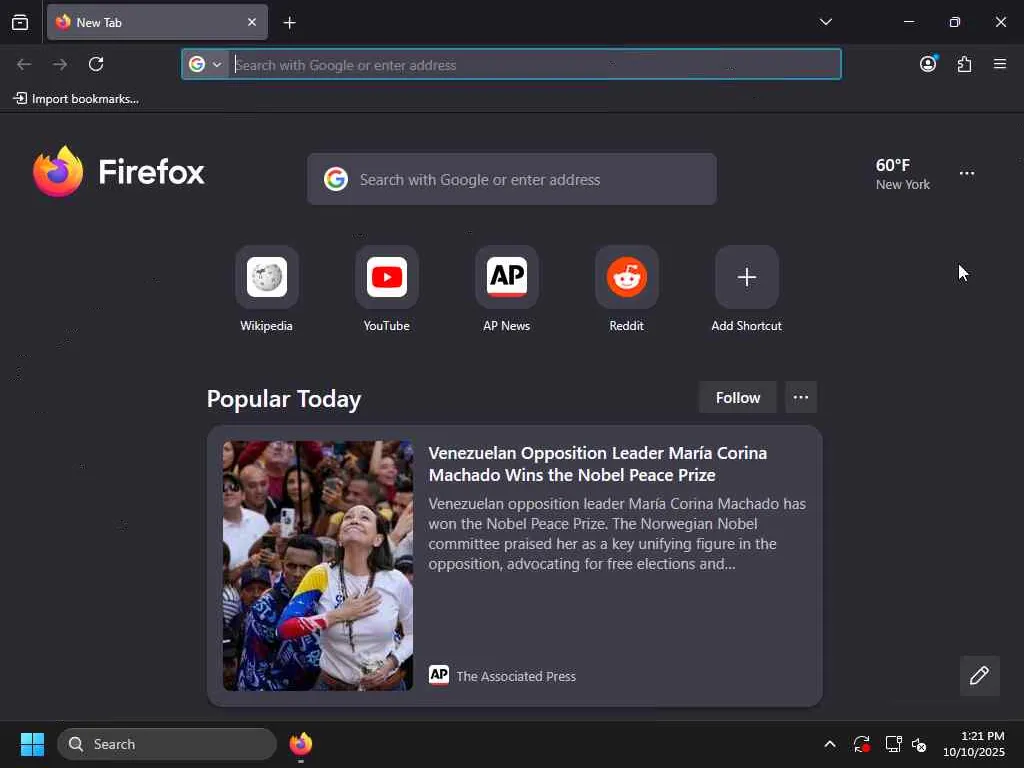Open the clock showing 1:21 PM
This screenshot has height=768, width=1024.
(973, 744)
